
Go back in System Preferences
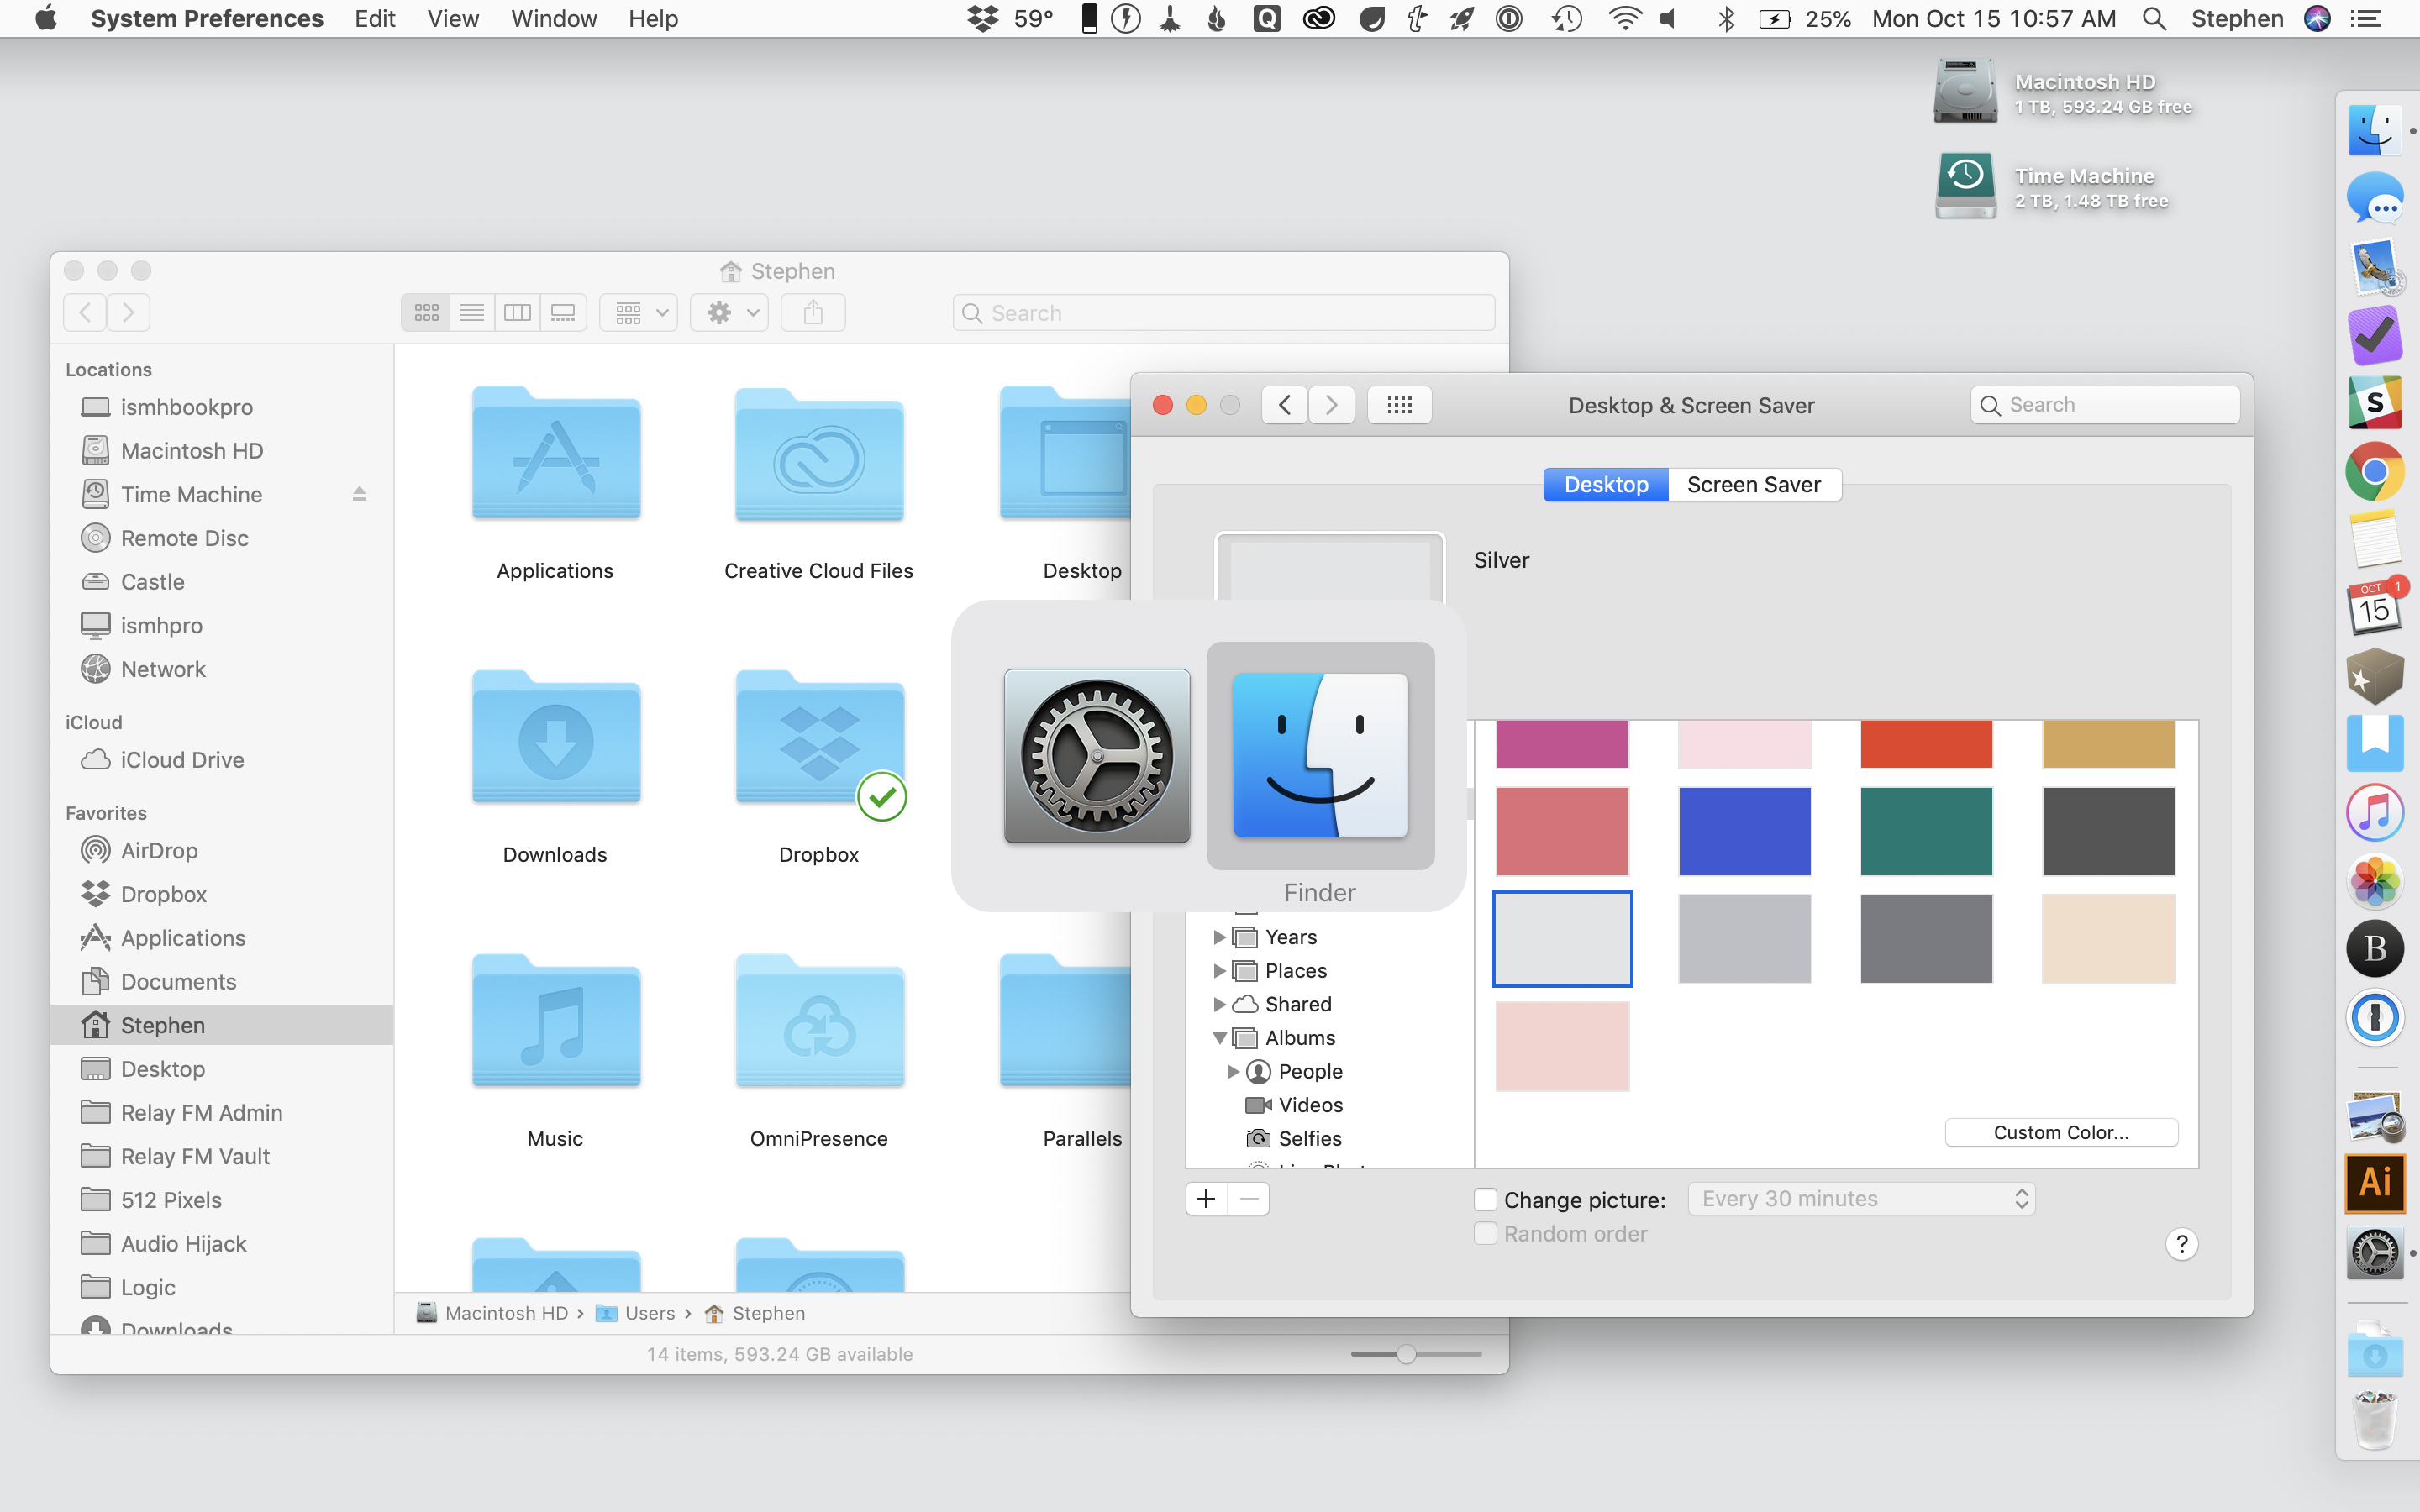click(x=1285, y=405)
